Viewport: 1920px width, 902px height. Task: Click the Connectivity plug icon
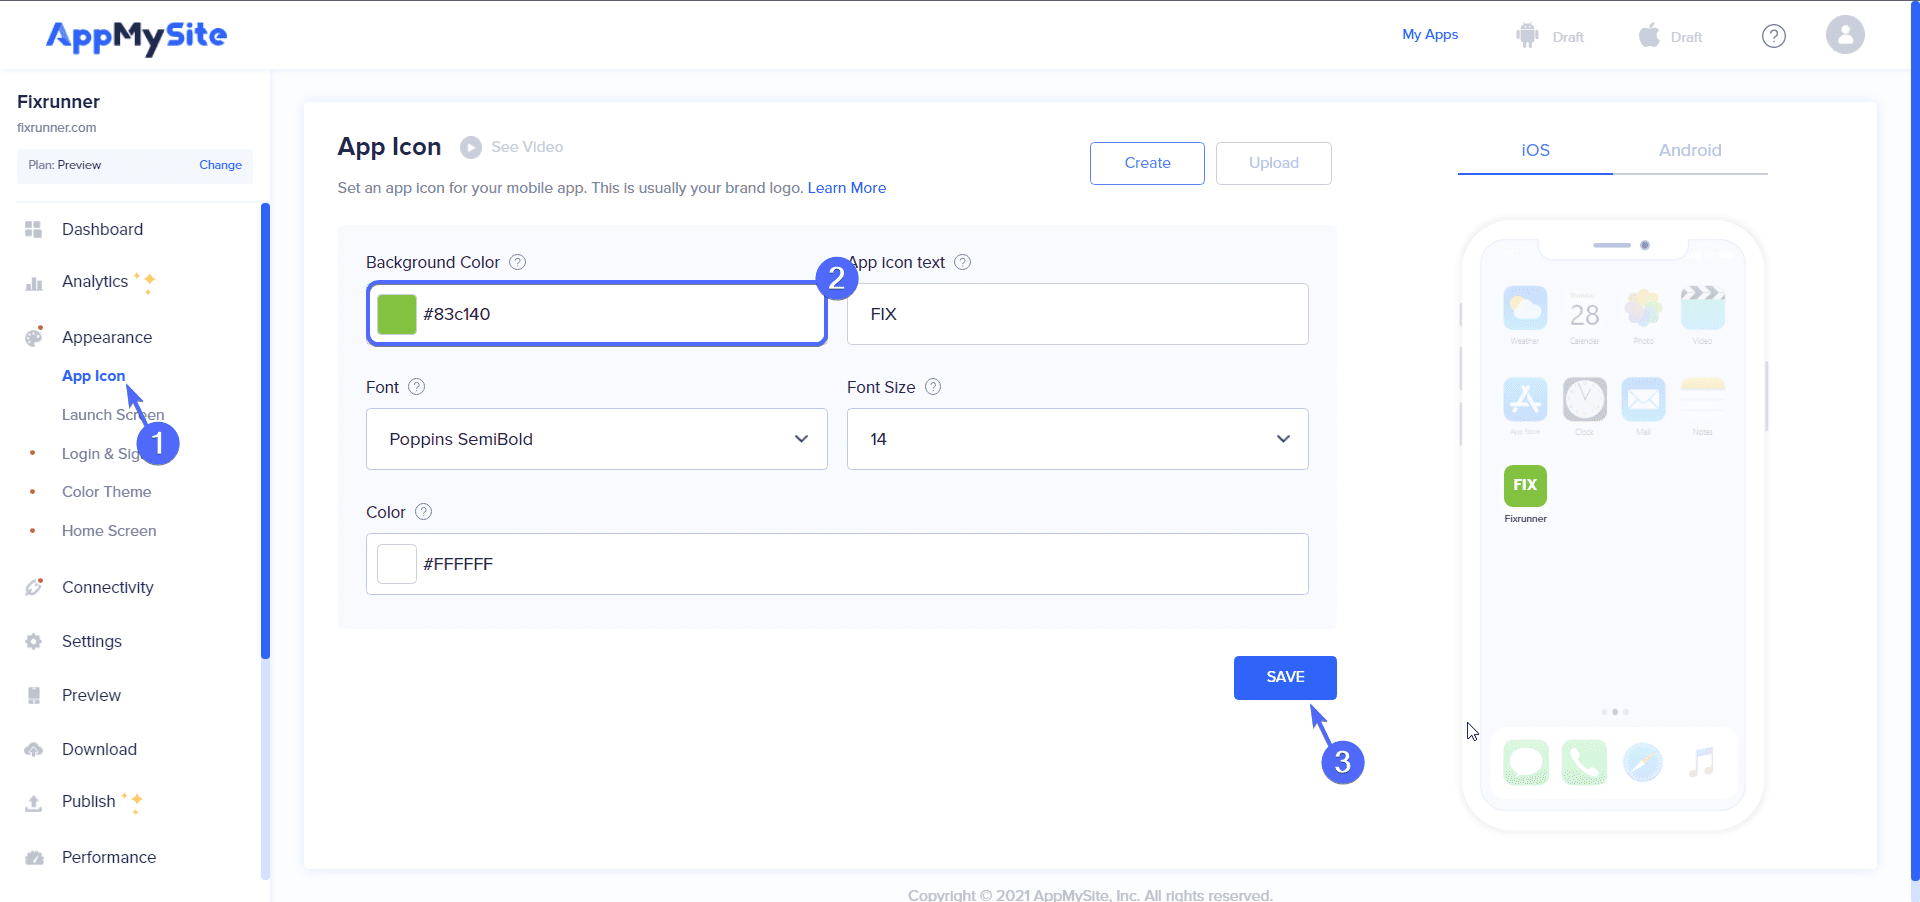[x=34, y=587]
